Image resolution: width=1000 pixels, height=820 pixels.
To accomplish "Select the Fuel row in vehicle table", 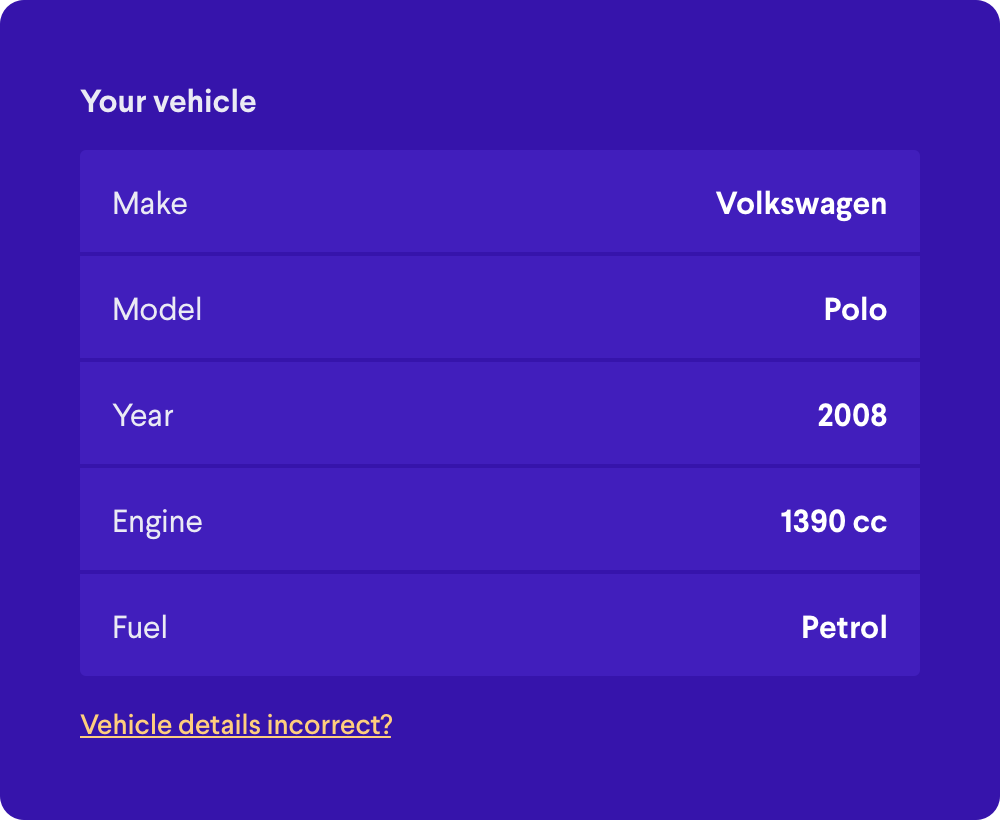I will 500,625.
